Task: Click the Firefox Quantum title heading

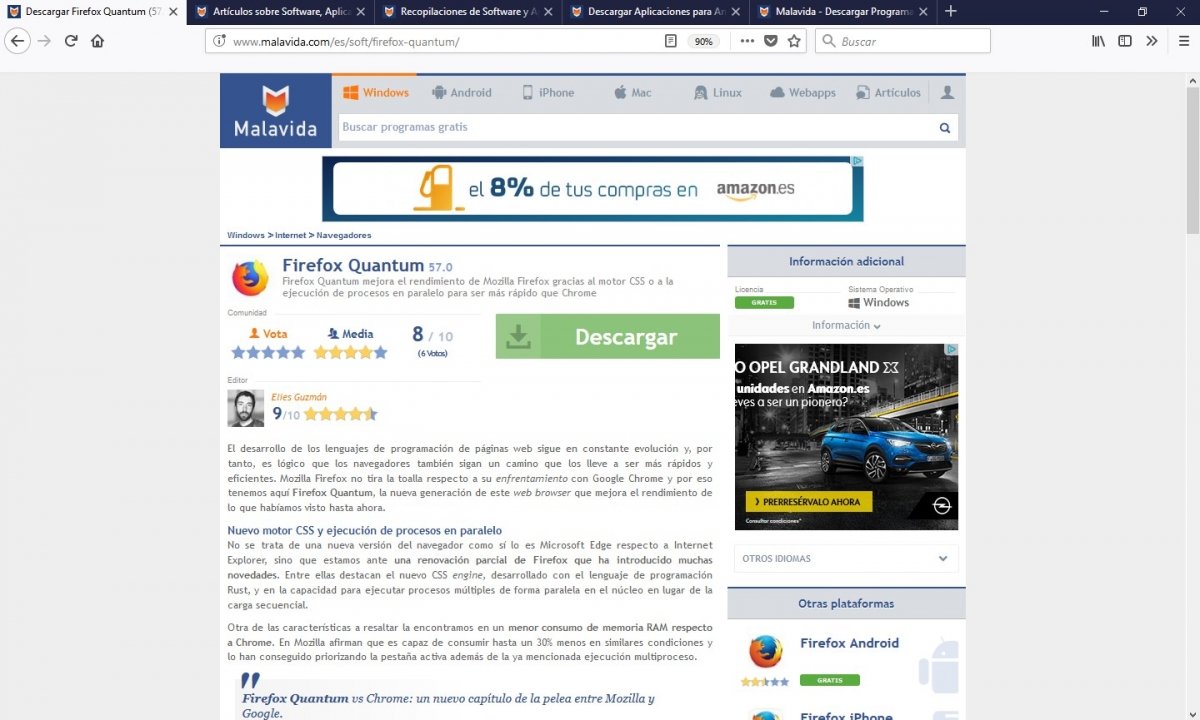Action: tap(353, 266)
